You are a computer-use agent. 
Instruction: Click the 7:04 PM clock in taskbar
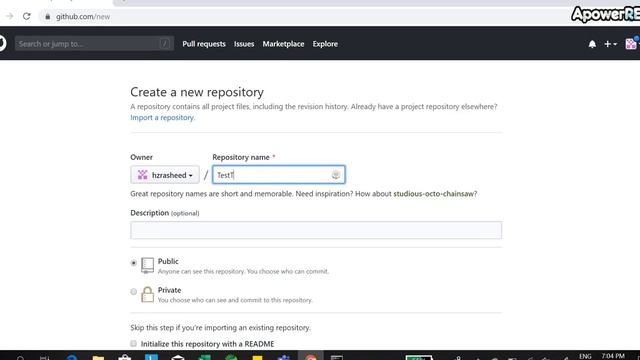click(x=613, y=356)
